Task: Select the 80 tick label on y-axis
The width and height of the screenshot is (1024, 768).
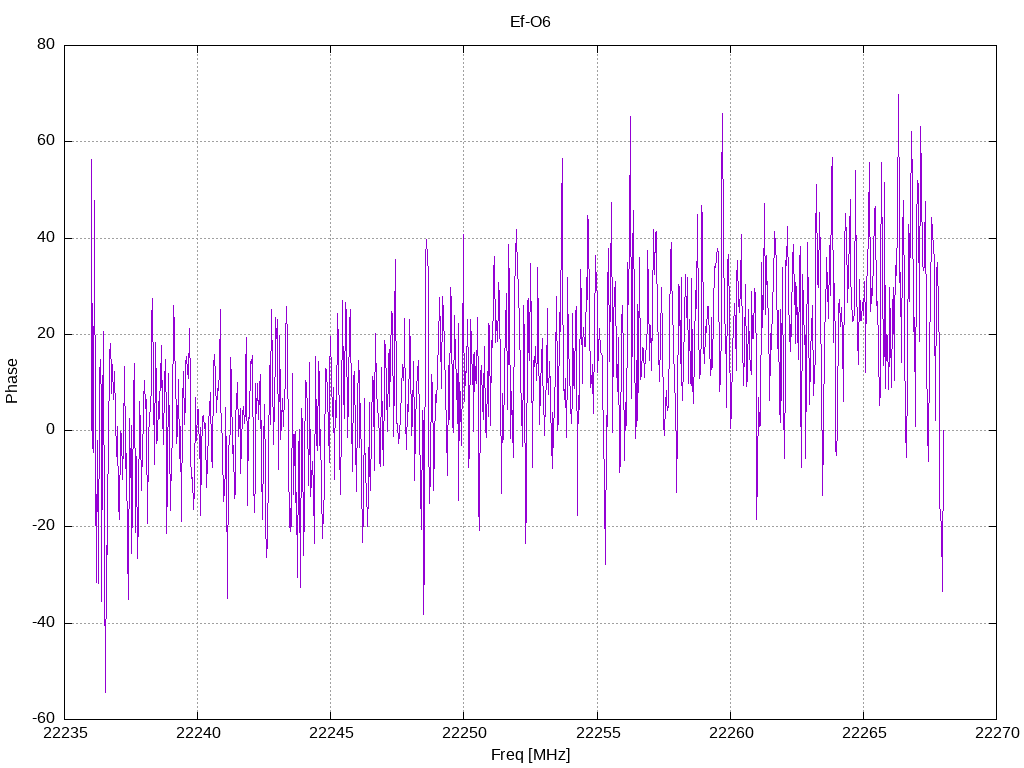Action: click(47, 45)
